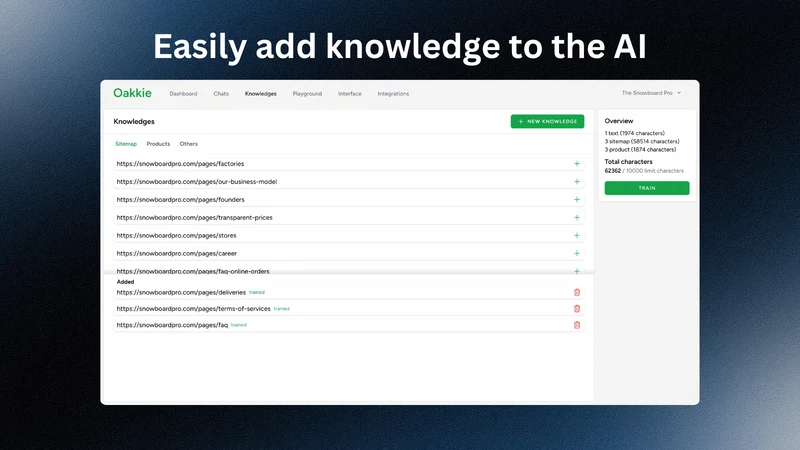Open the Integrations page
Viewport: 800px width, 450px height.
393,94
